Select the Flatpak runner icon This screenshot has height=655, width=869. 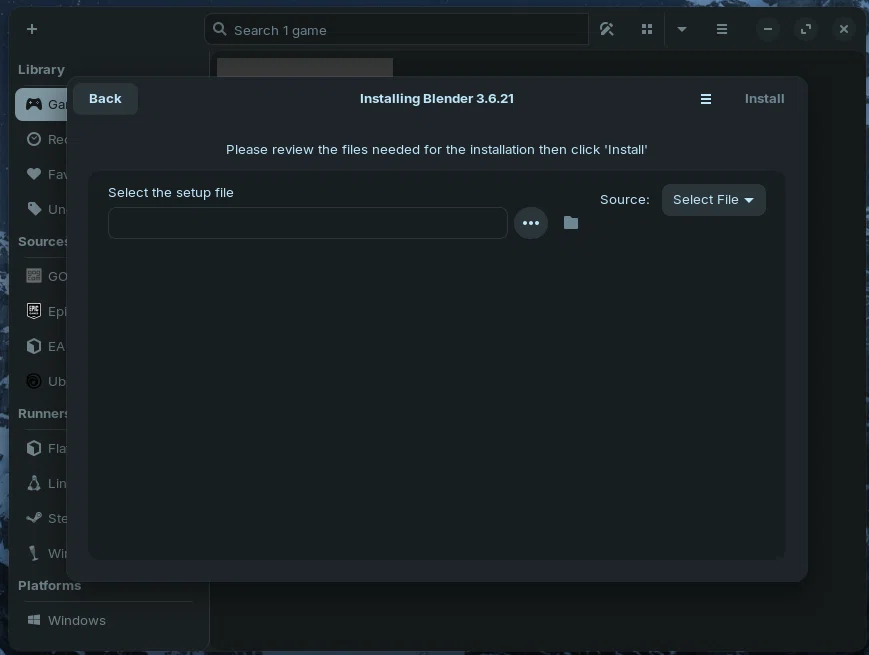pos(34,448)
